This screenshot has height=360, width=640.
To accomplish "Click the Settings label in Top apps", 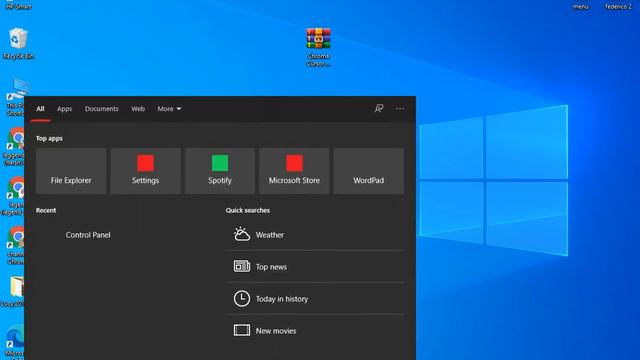I will (145, 180).
